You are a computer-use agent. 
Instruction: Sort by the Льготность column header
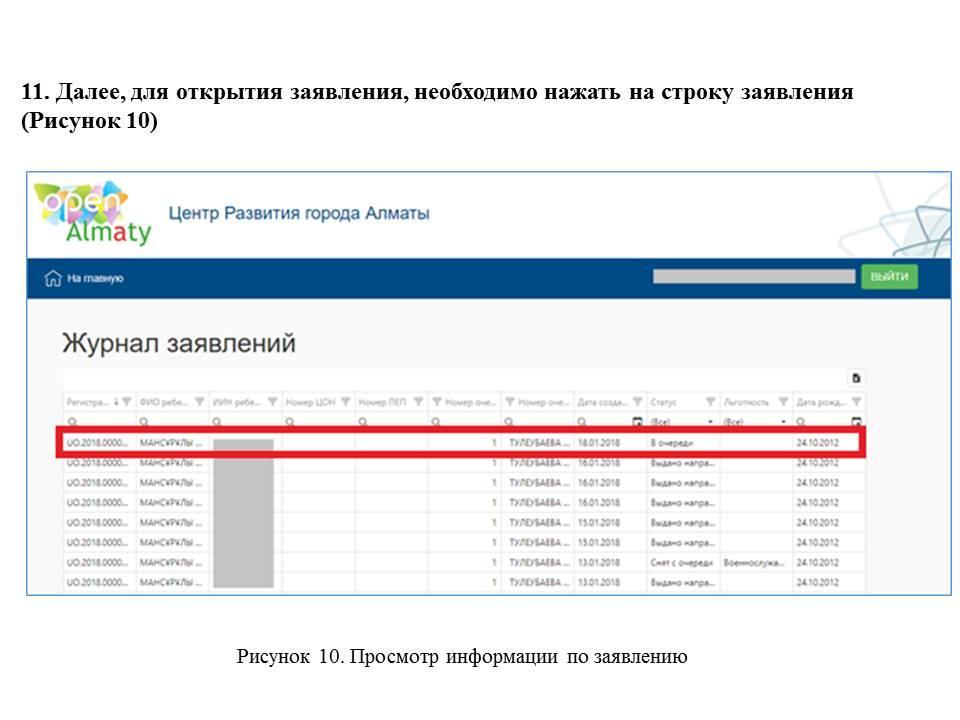pos(746,402)
